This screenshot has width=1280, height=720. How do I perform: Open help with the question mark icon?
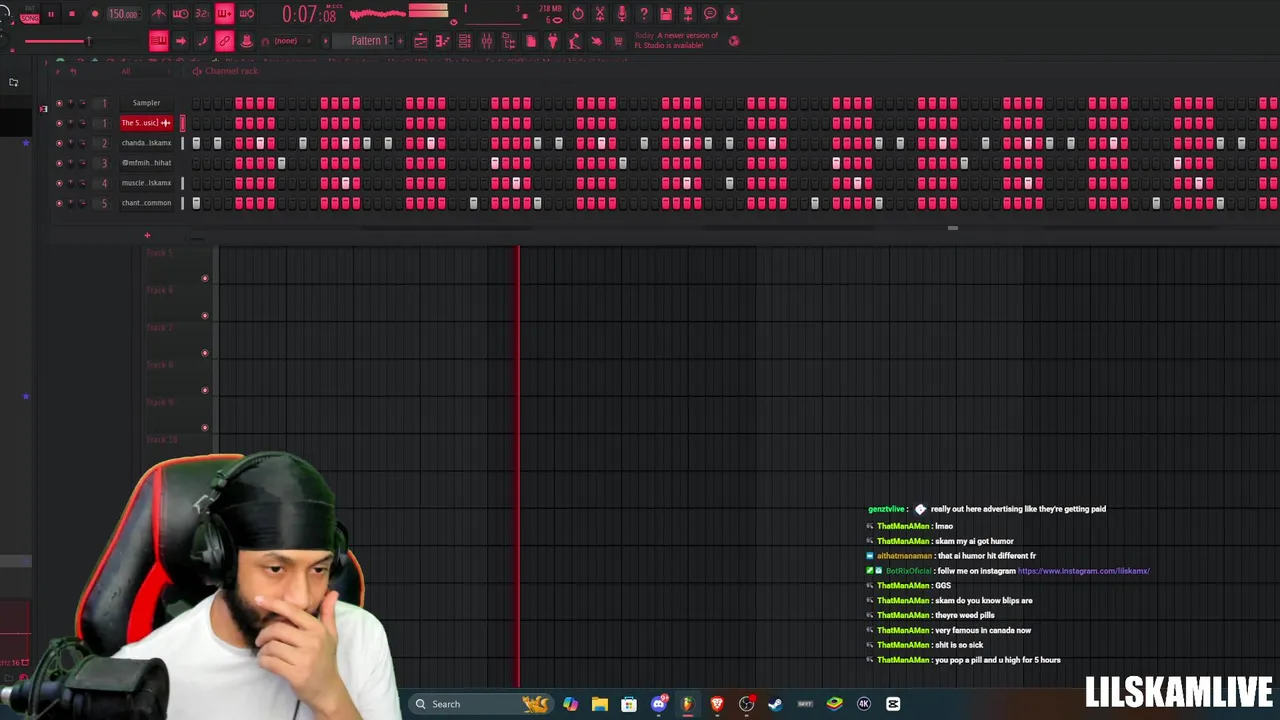point(644,14)
